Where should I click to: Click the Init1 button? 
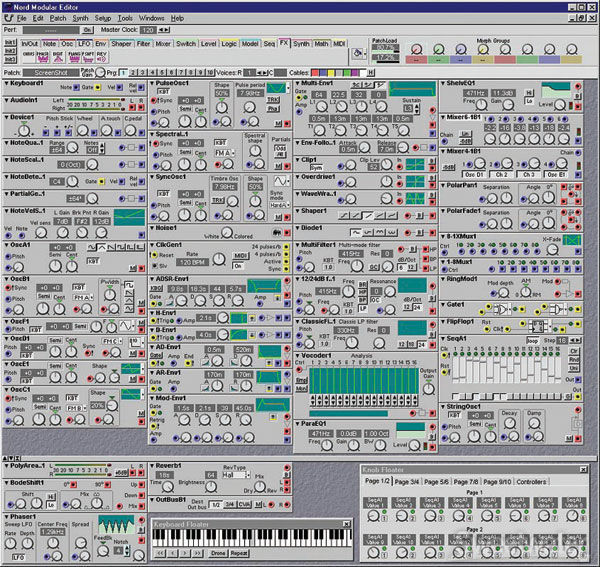pos(10,42)
